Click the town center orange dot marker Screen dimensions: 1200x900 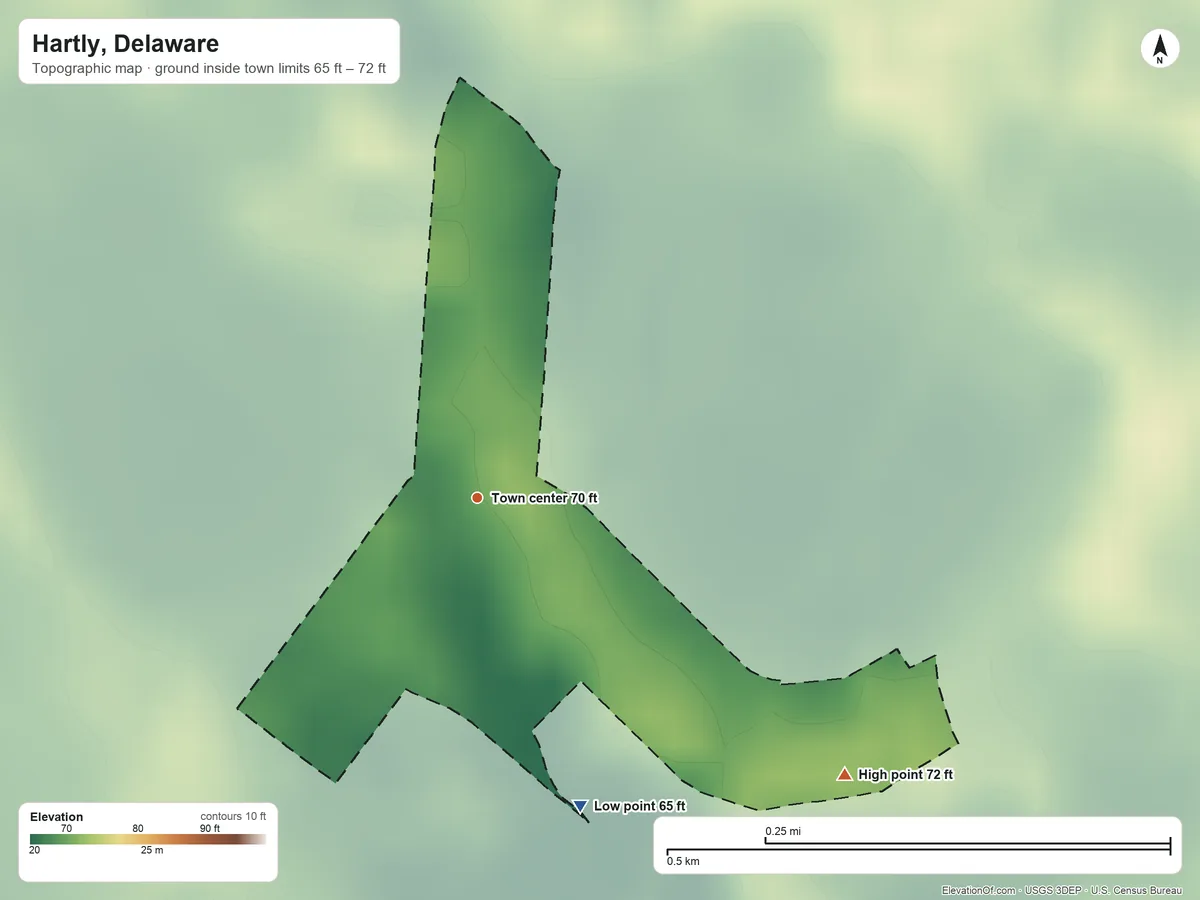pos(477,498)
